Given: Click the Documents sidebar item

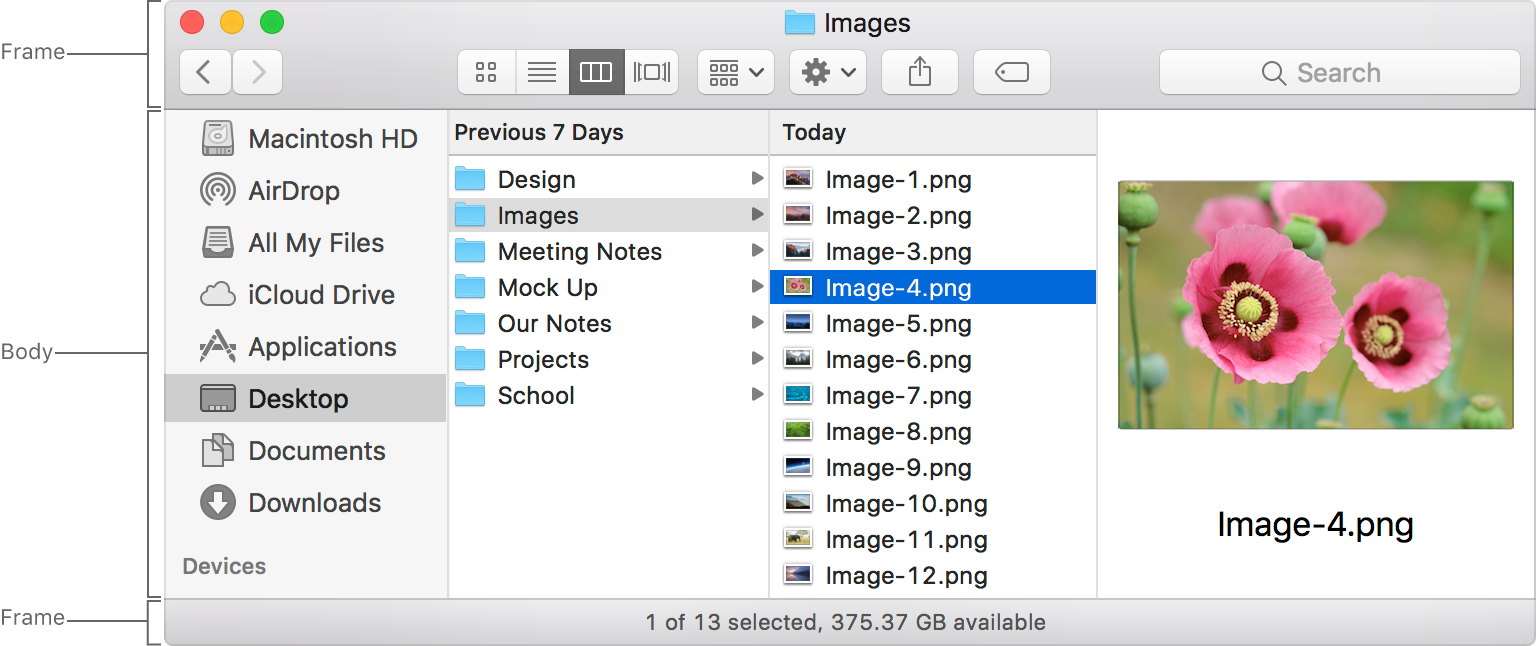Looking at the screenshot, I should (x=316, y=451).
